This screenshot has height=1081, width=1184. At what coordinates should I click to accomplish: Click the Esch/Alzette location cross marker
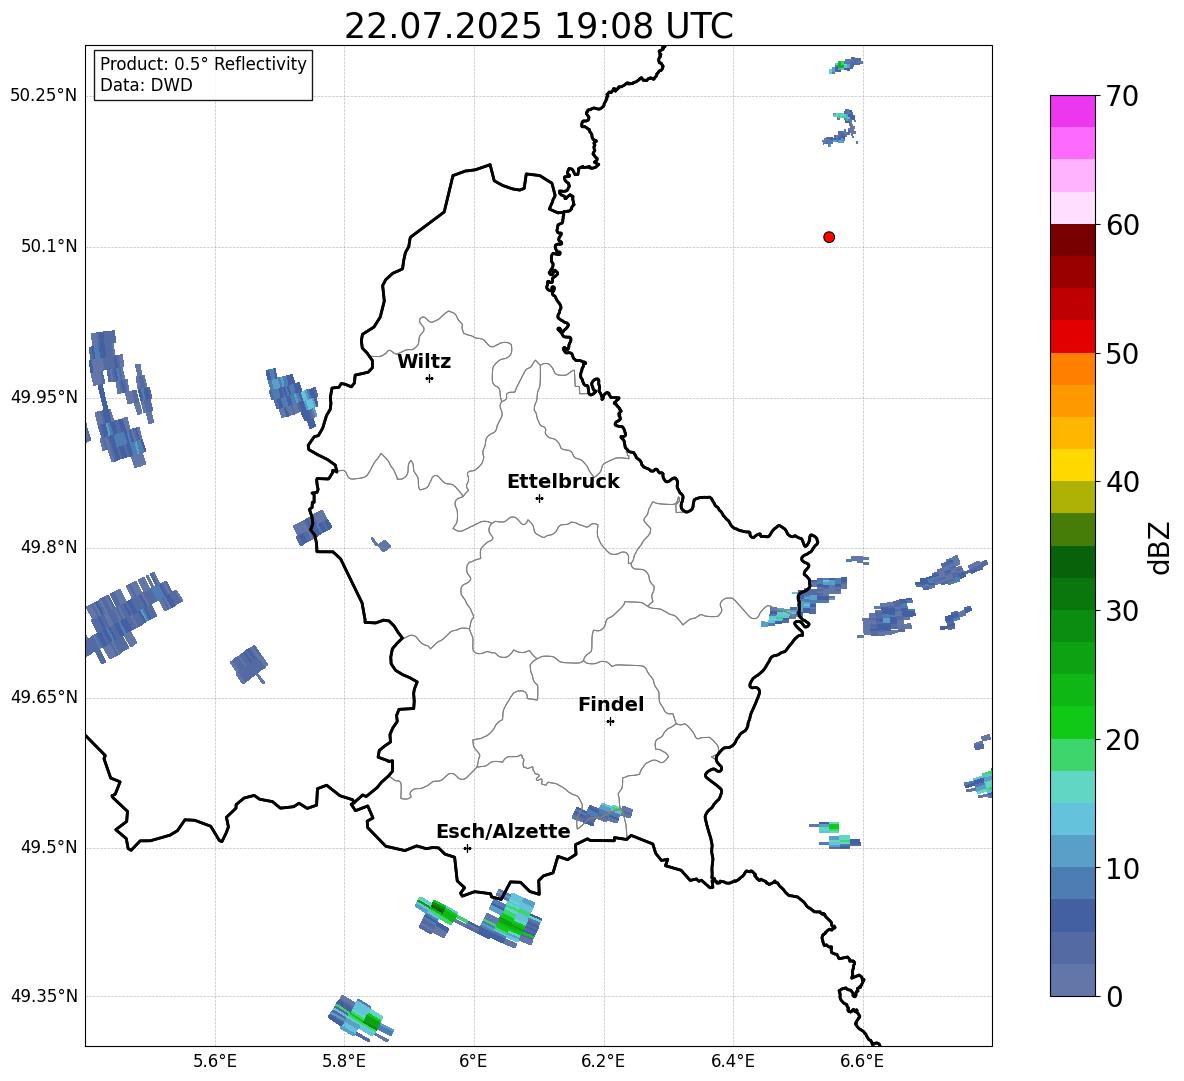tap(467, 848)
